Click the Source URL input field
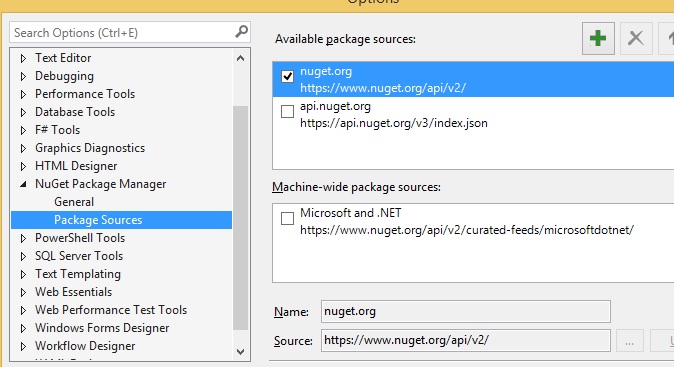Image resolution: width=674 pixels, height=367 pixels. pyautogui.click(x=466, y=340)
